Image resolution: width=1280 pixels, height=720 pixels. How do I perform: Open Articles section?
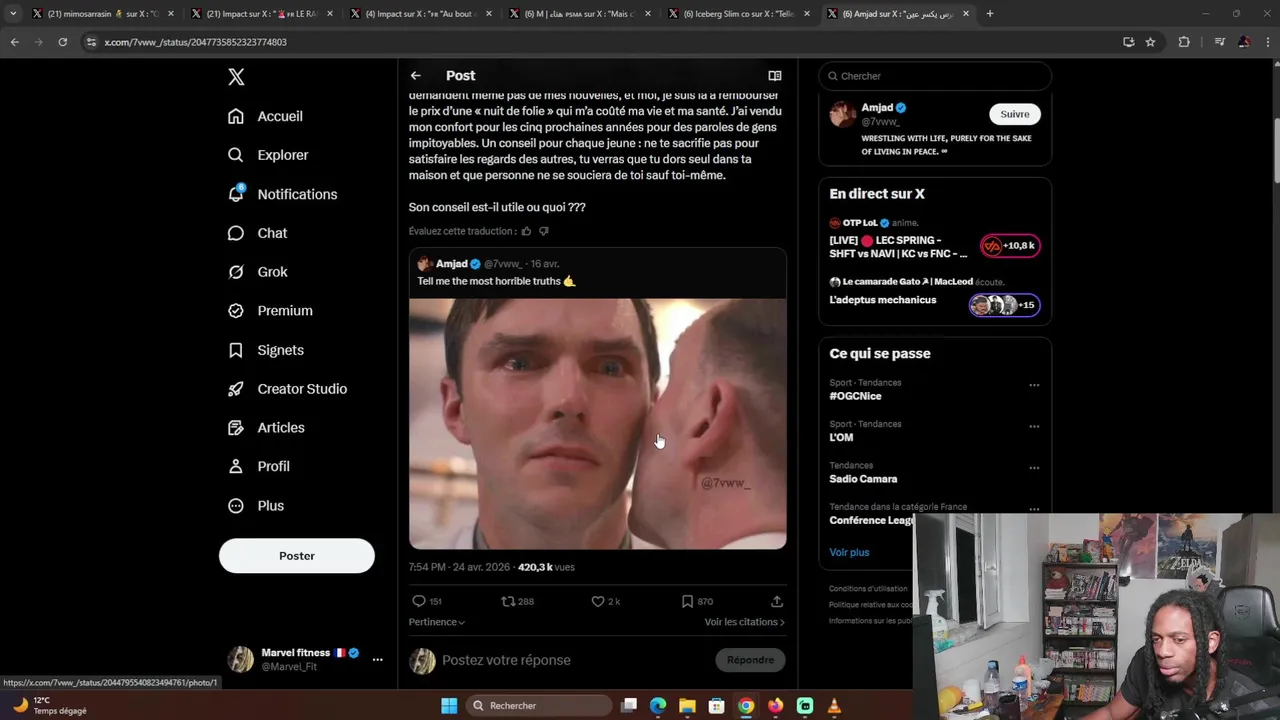[x=266, y=427]
